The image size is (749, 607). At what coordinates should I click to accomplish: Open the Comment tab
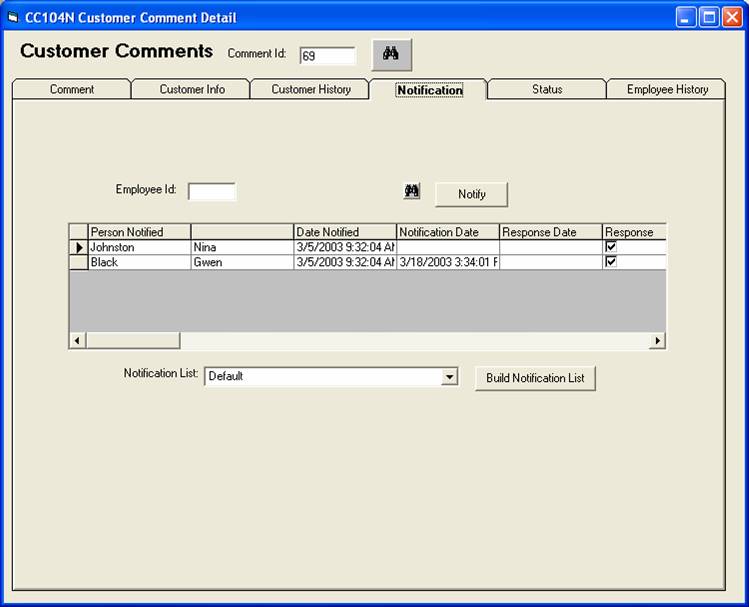pos(72,89)
